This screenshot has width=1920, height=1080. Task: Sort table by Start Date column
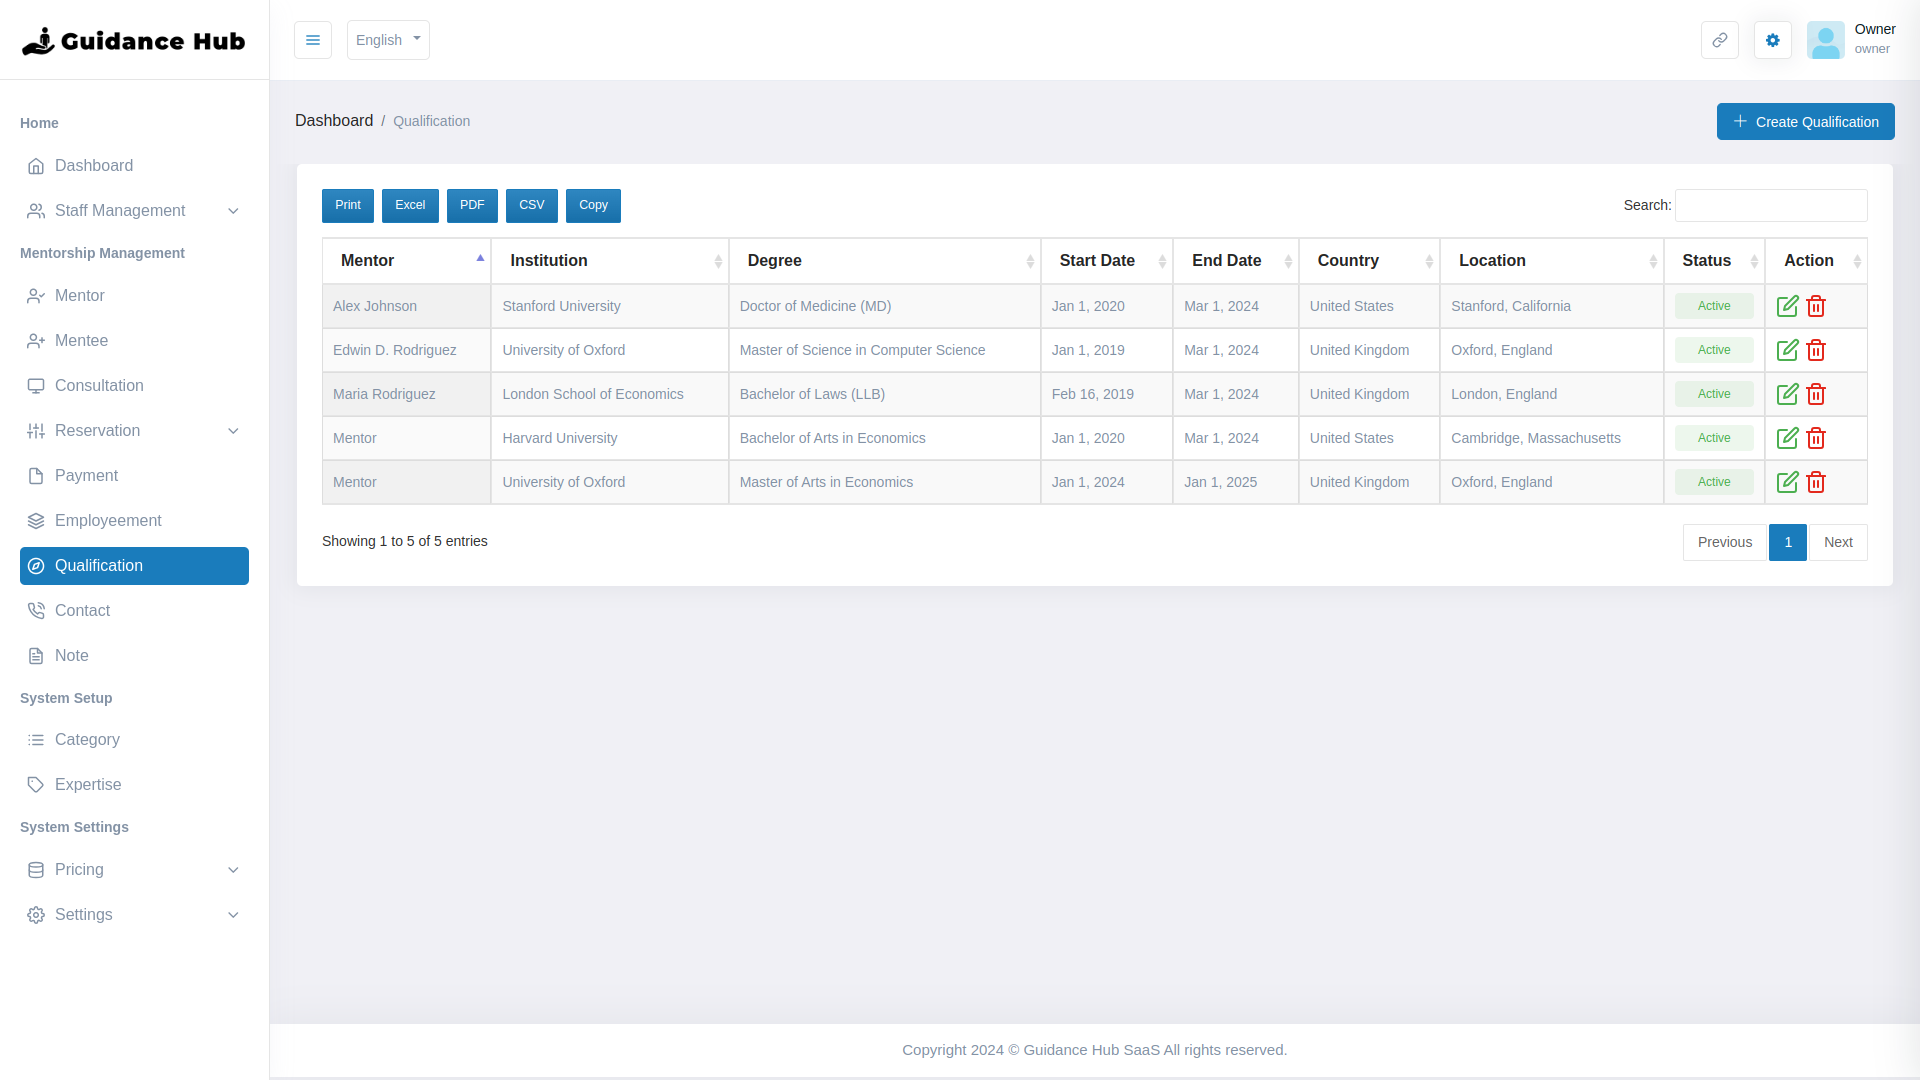(1098, 261)
